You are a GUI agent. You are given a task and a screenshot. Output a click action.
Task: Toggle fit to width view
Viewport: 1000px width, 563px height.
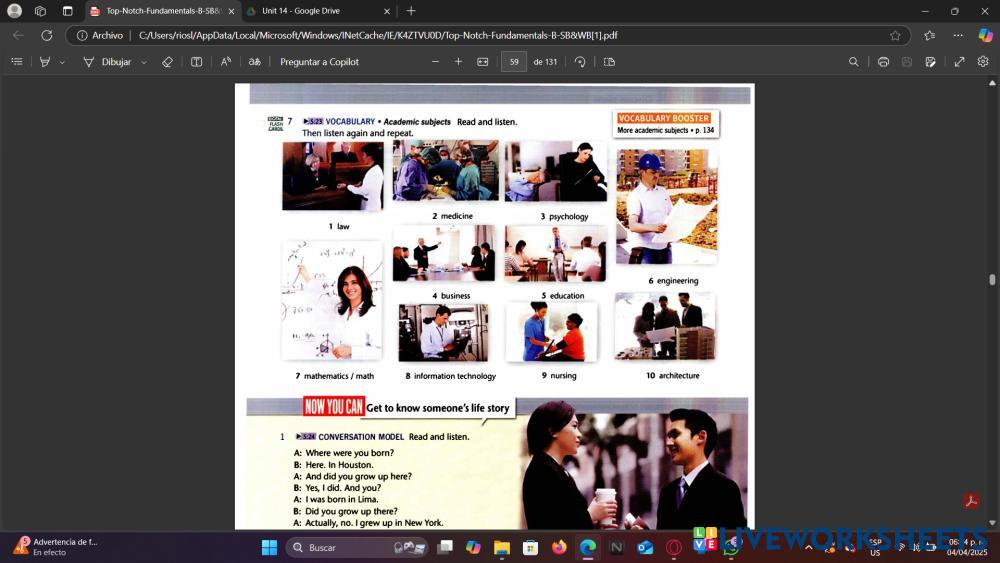pos(483,62)
